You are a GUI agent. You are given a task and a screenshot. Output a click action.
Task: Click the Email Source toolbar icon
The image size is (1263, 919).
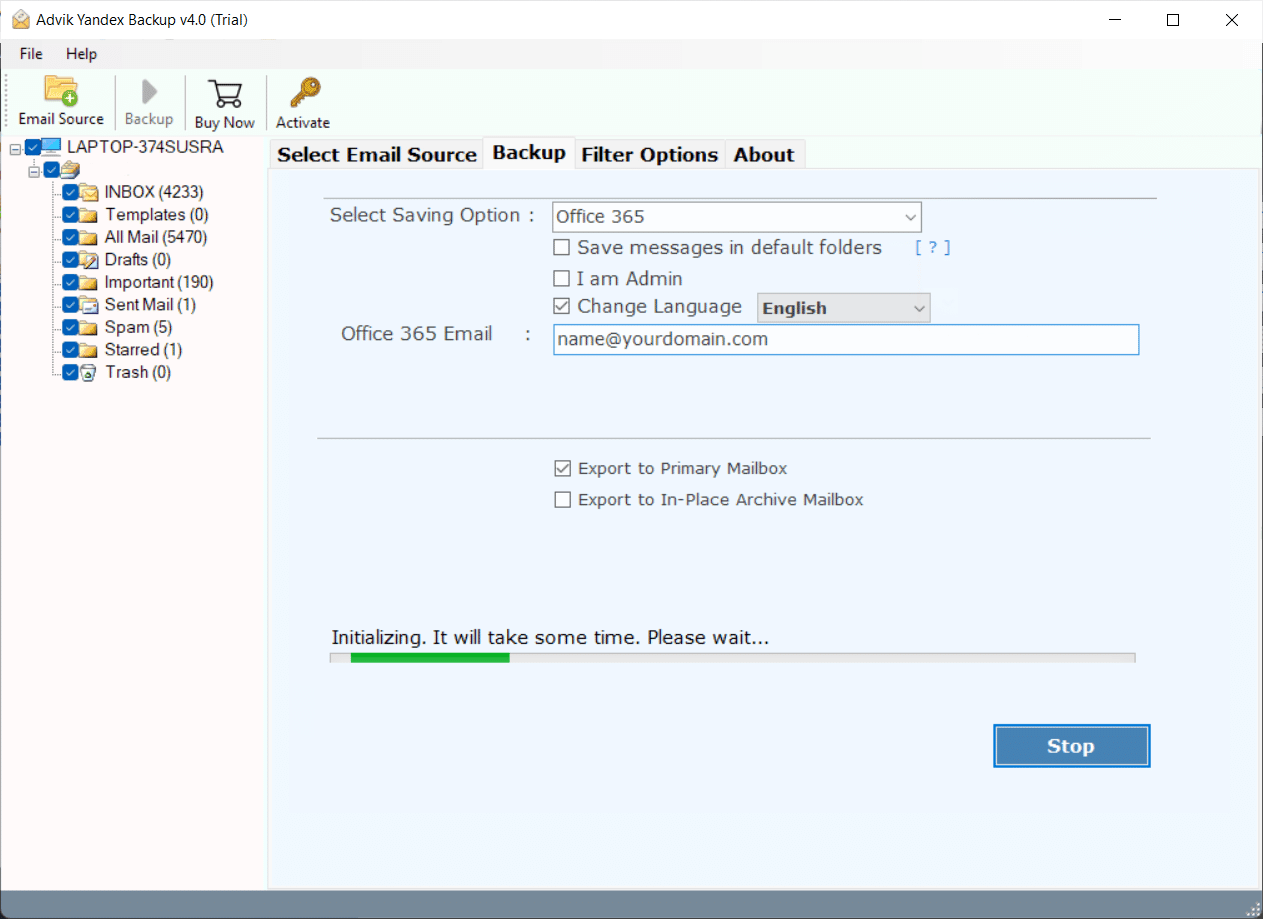tap(61, 91)
